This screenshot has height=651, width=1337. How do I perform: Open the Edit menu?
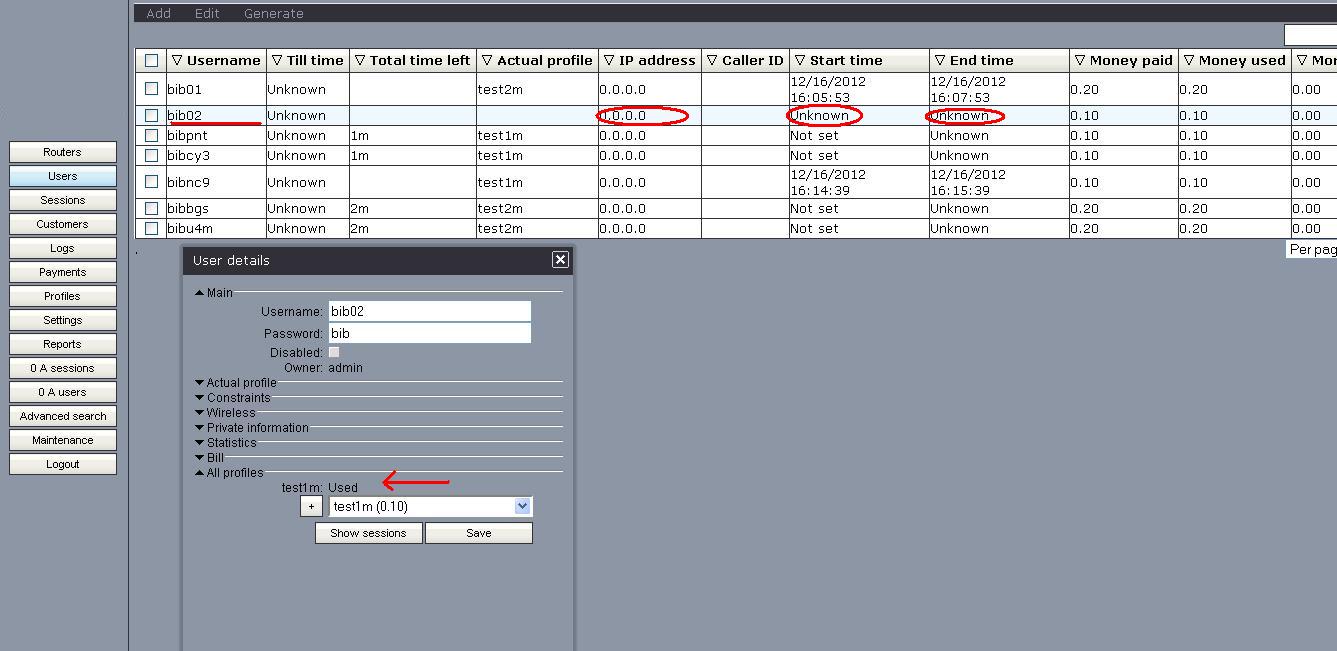[207, 13]
